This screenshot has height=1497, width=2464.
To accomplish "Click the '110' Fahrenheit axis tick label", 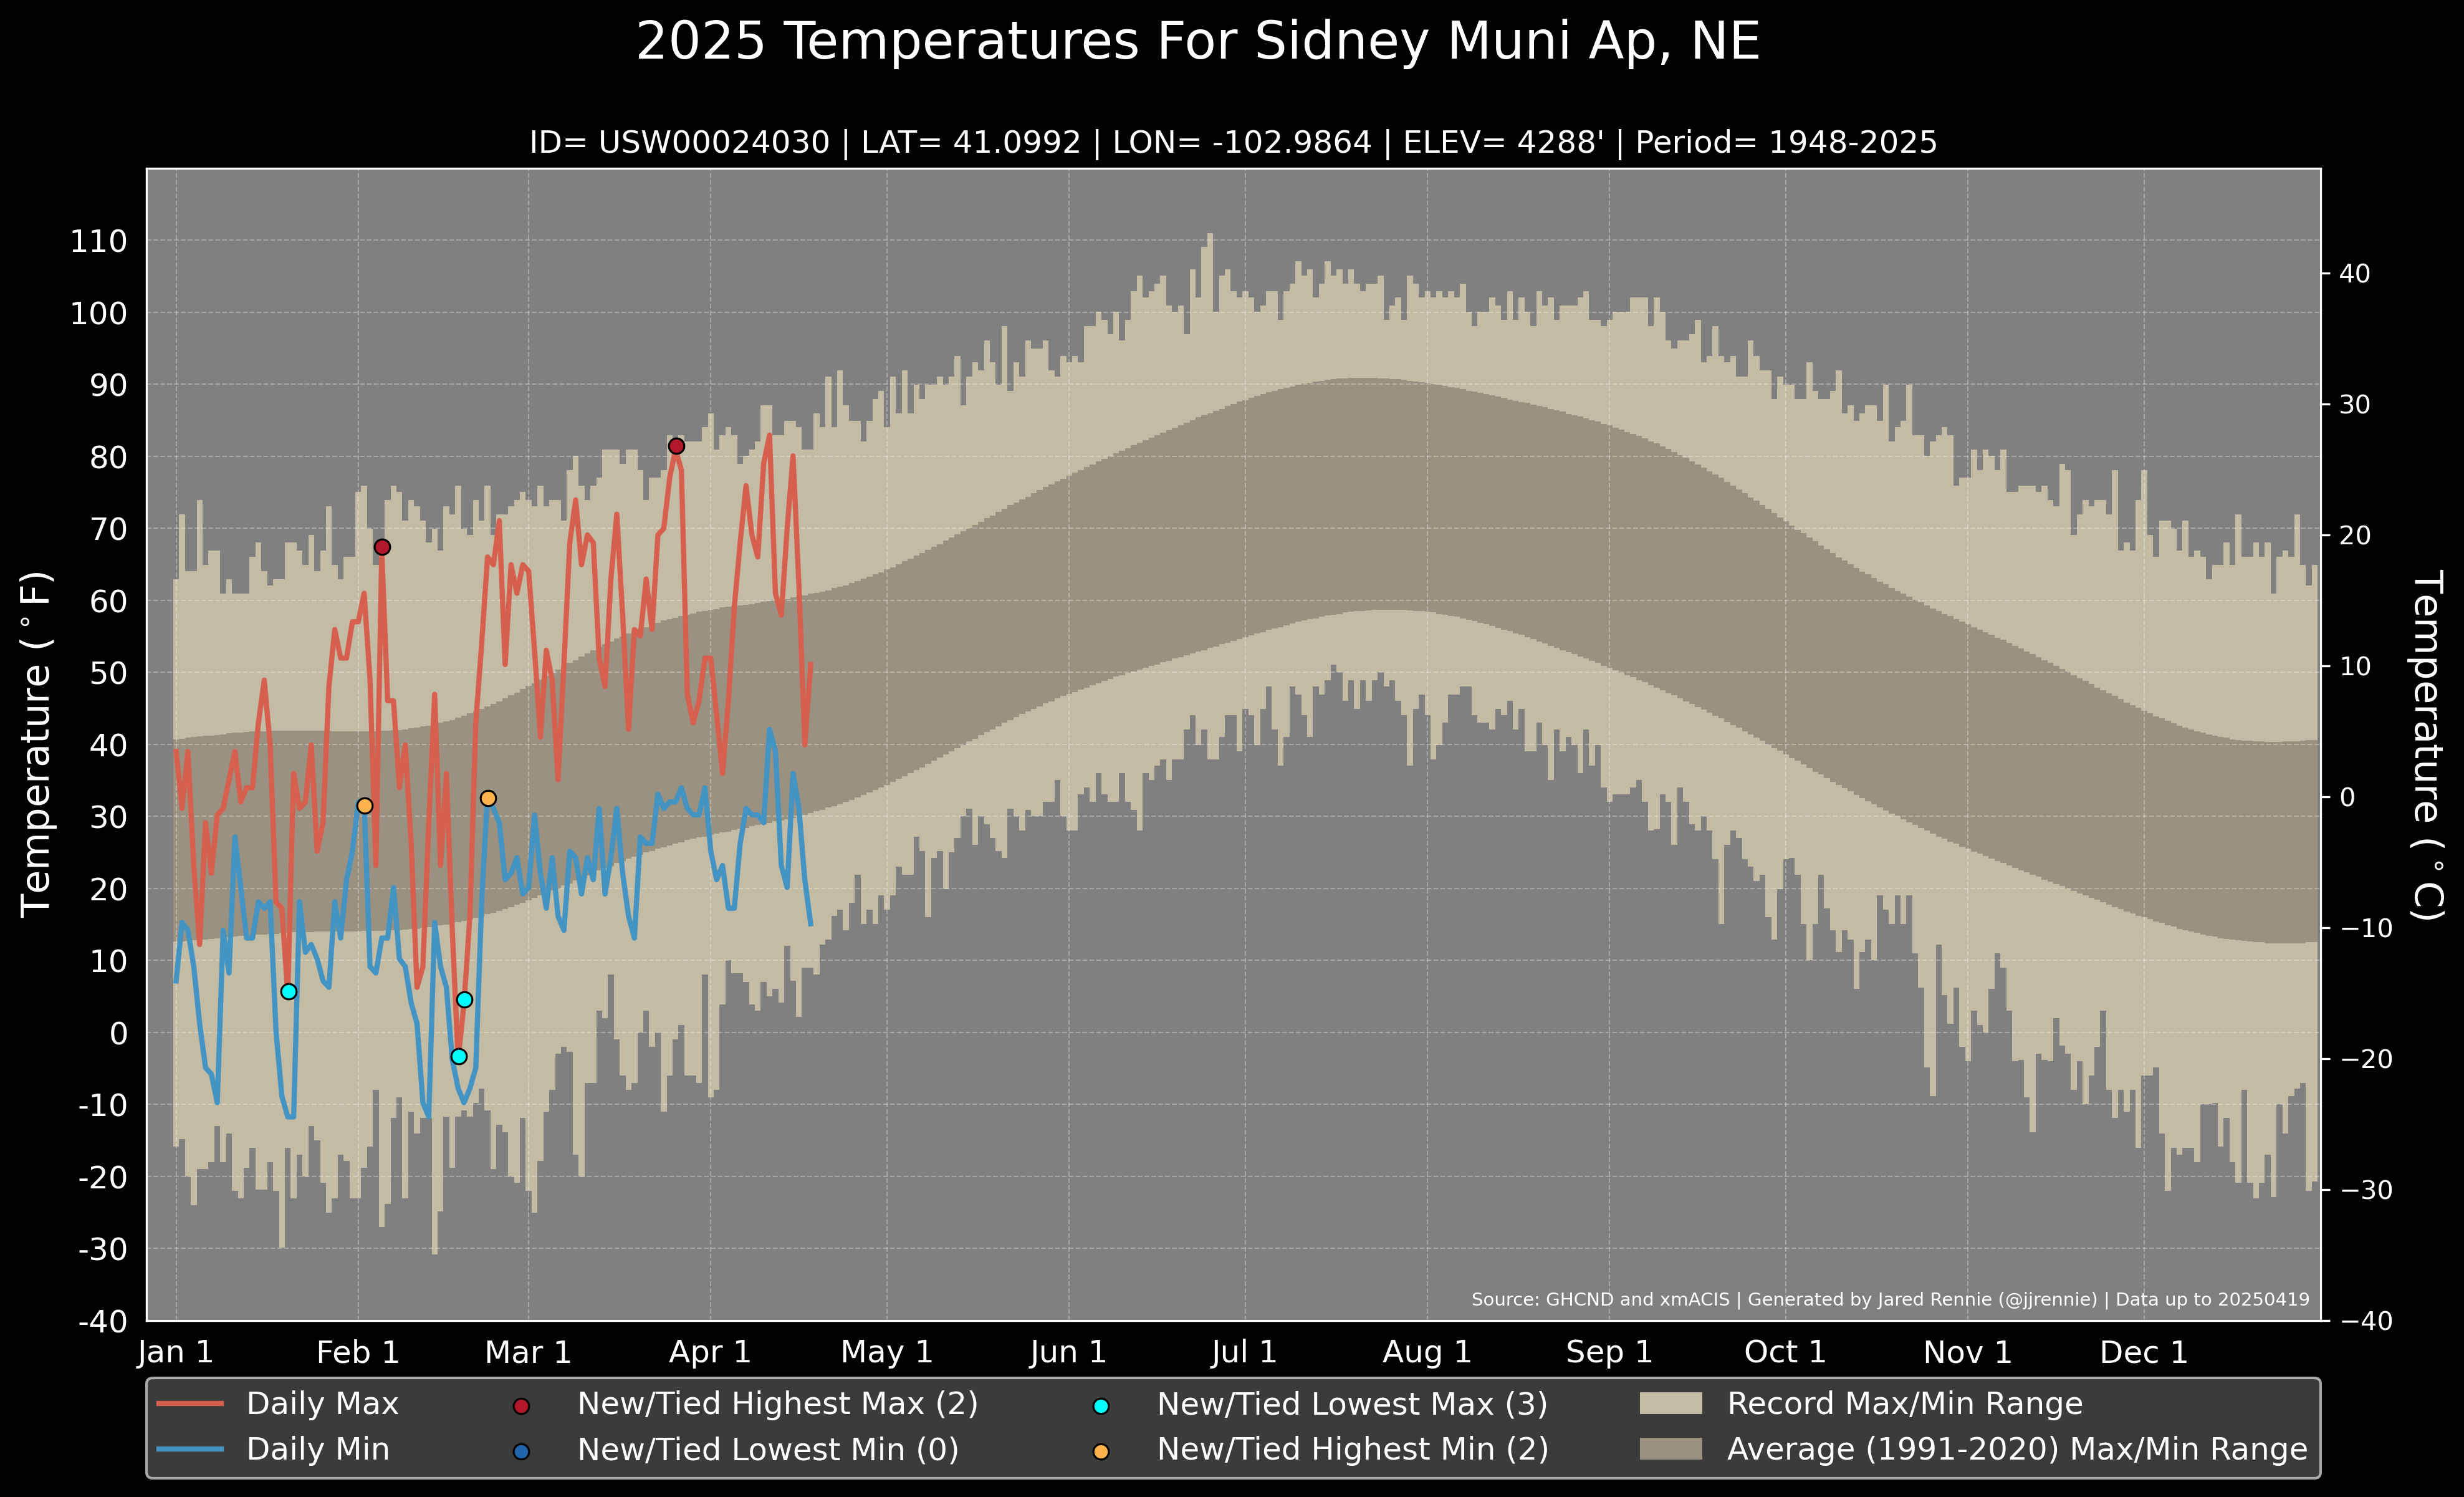I will click(99, 241).
